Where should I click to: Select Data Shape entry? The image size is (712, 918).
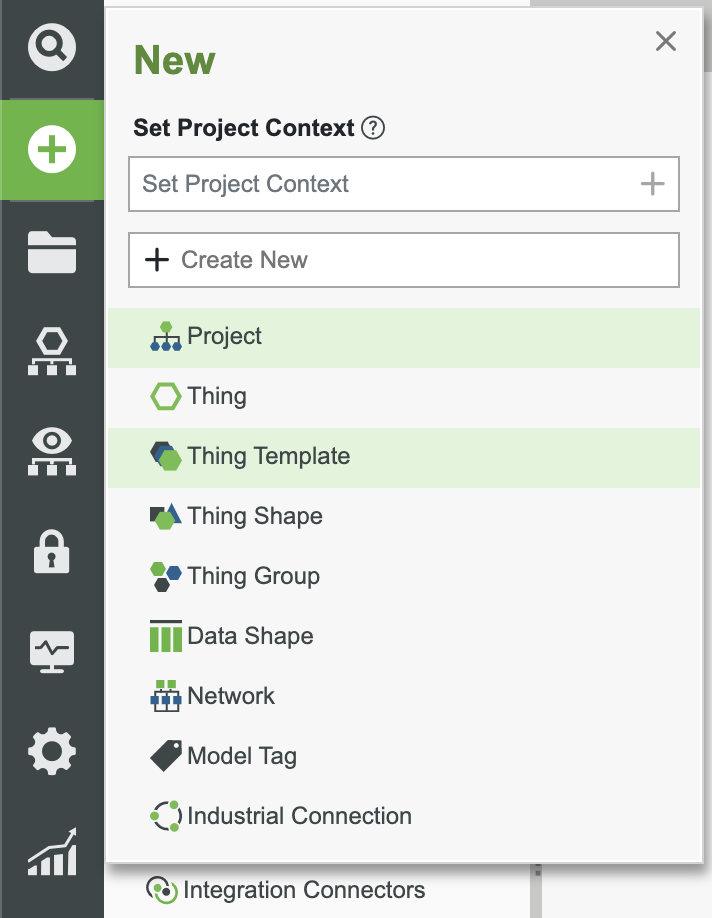point(249,637)
